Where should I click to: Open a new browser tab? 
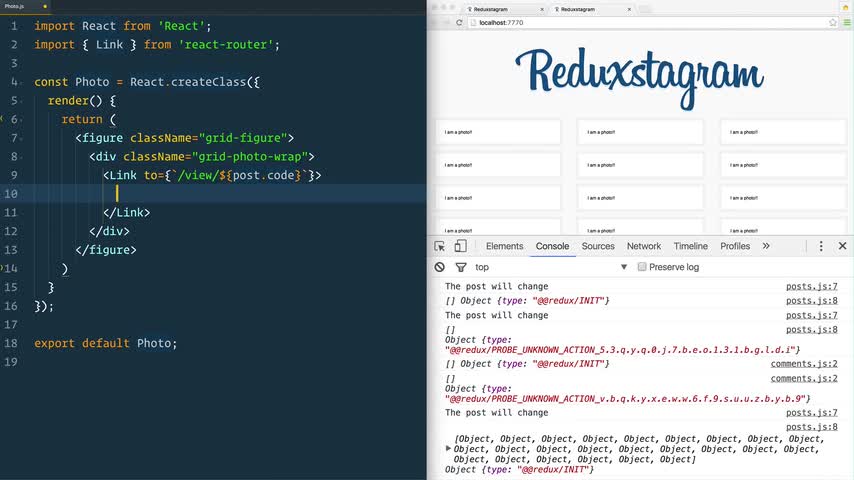click(x=645, y=9)
